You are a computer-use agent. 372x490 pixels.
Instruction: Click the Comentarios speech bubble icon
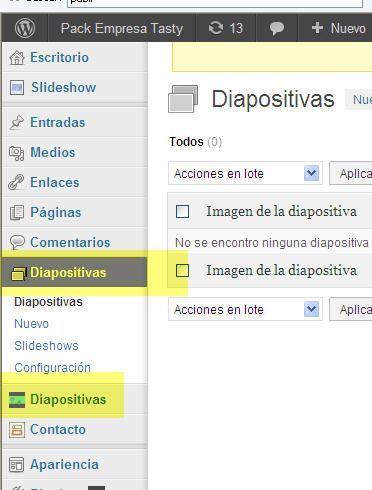click(x=17, y=242)
